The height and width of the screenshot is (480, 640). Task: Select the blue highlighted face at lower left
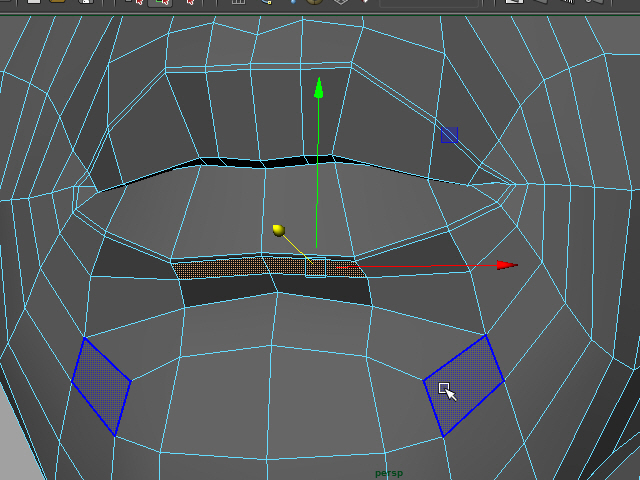[x=101, y=386]
